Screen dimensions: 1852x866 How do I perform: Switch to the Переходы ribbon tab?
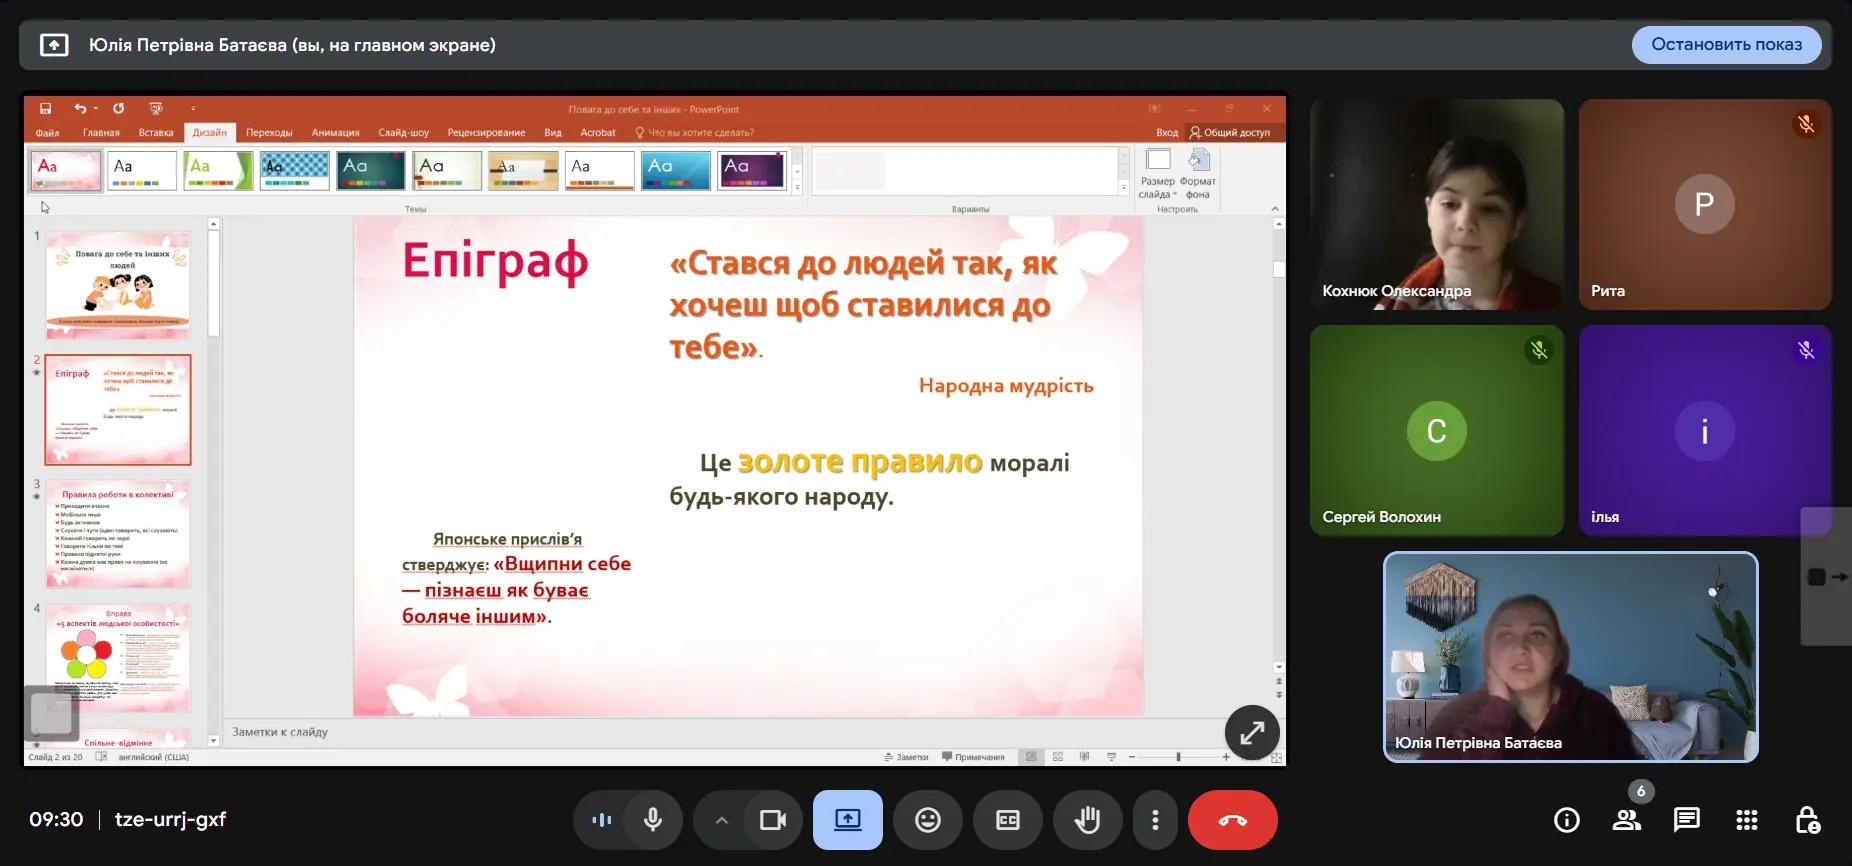(x=269, y=132)
